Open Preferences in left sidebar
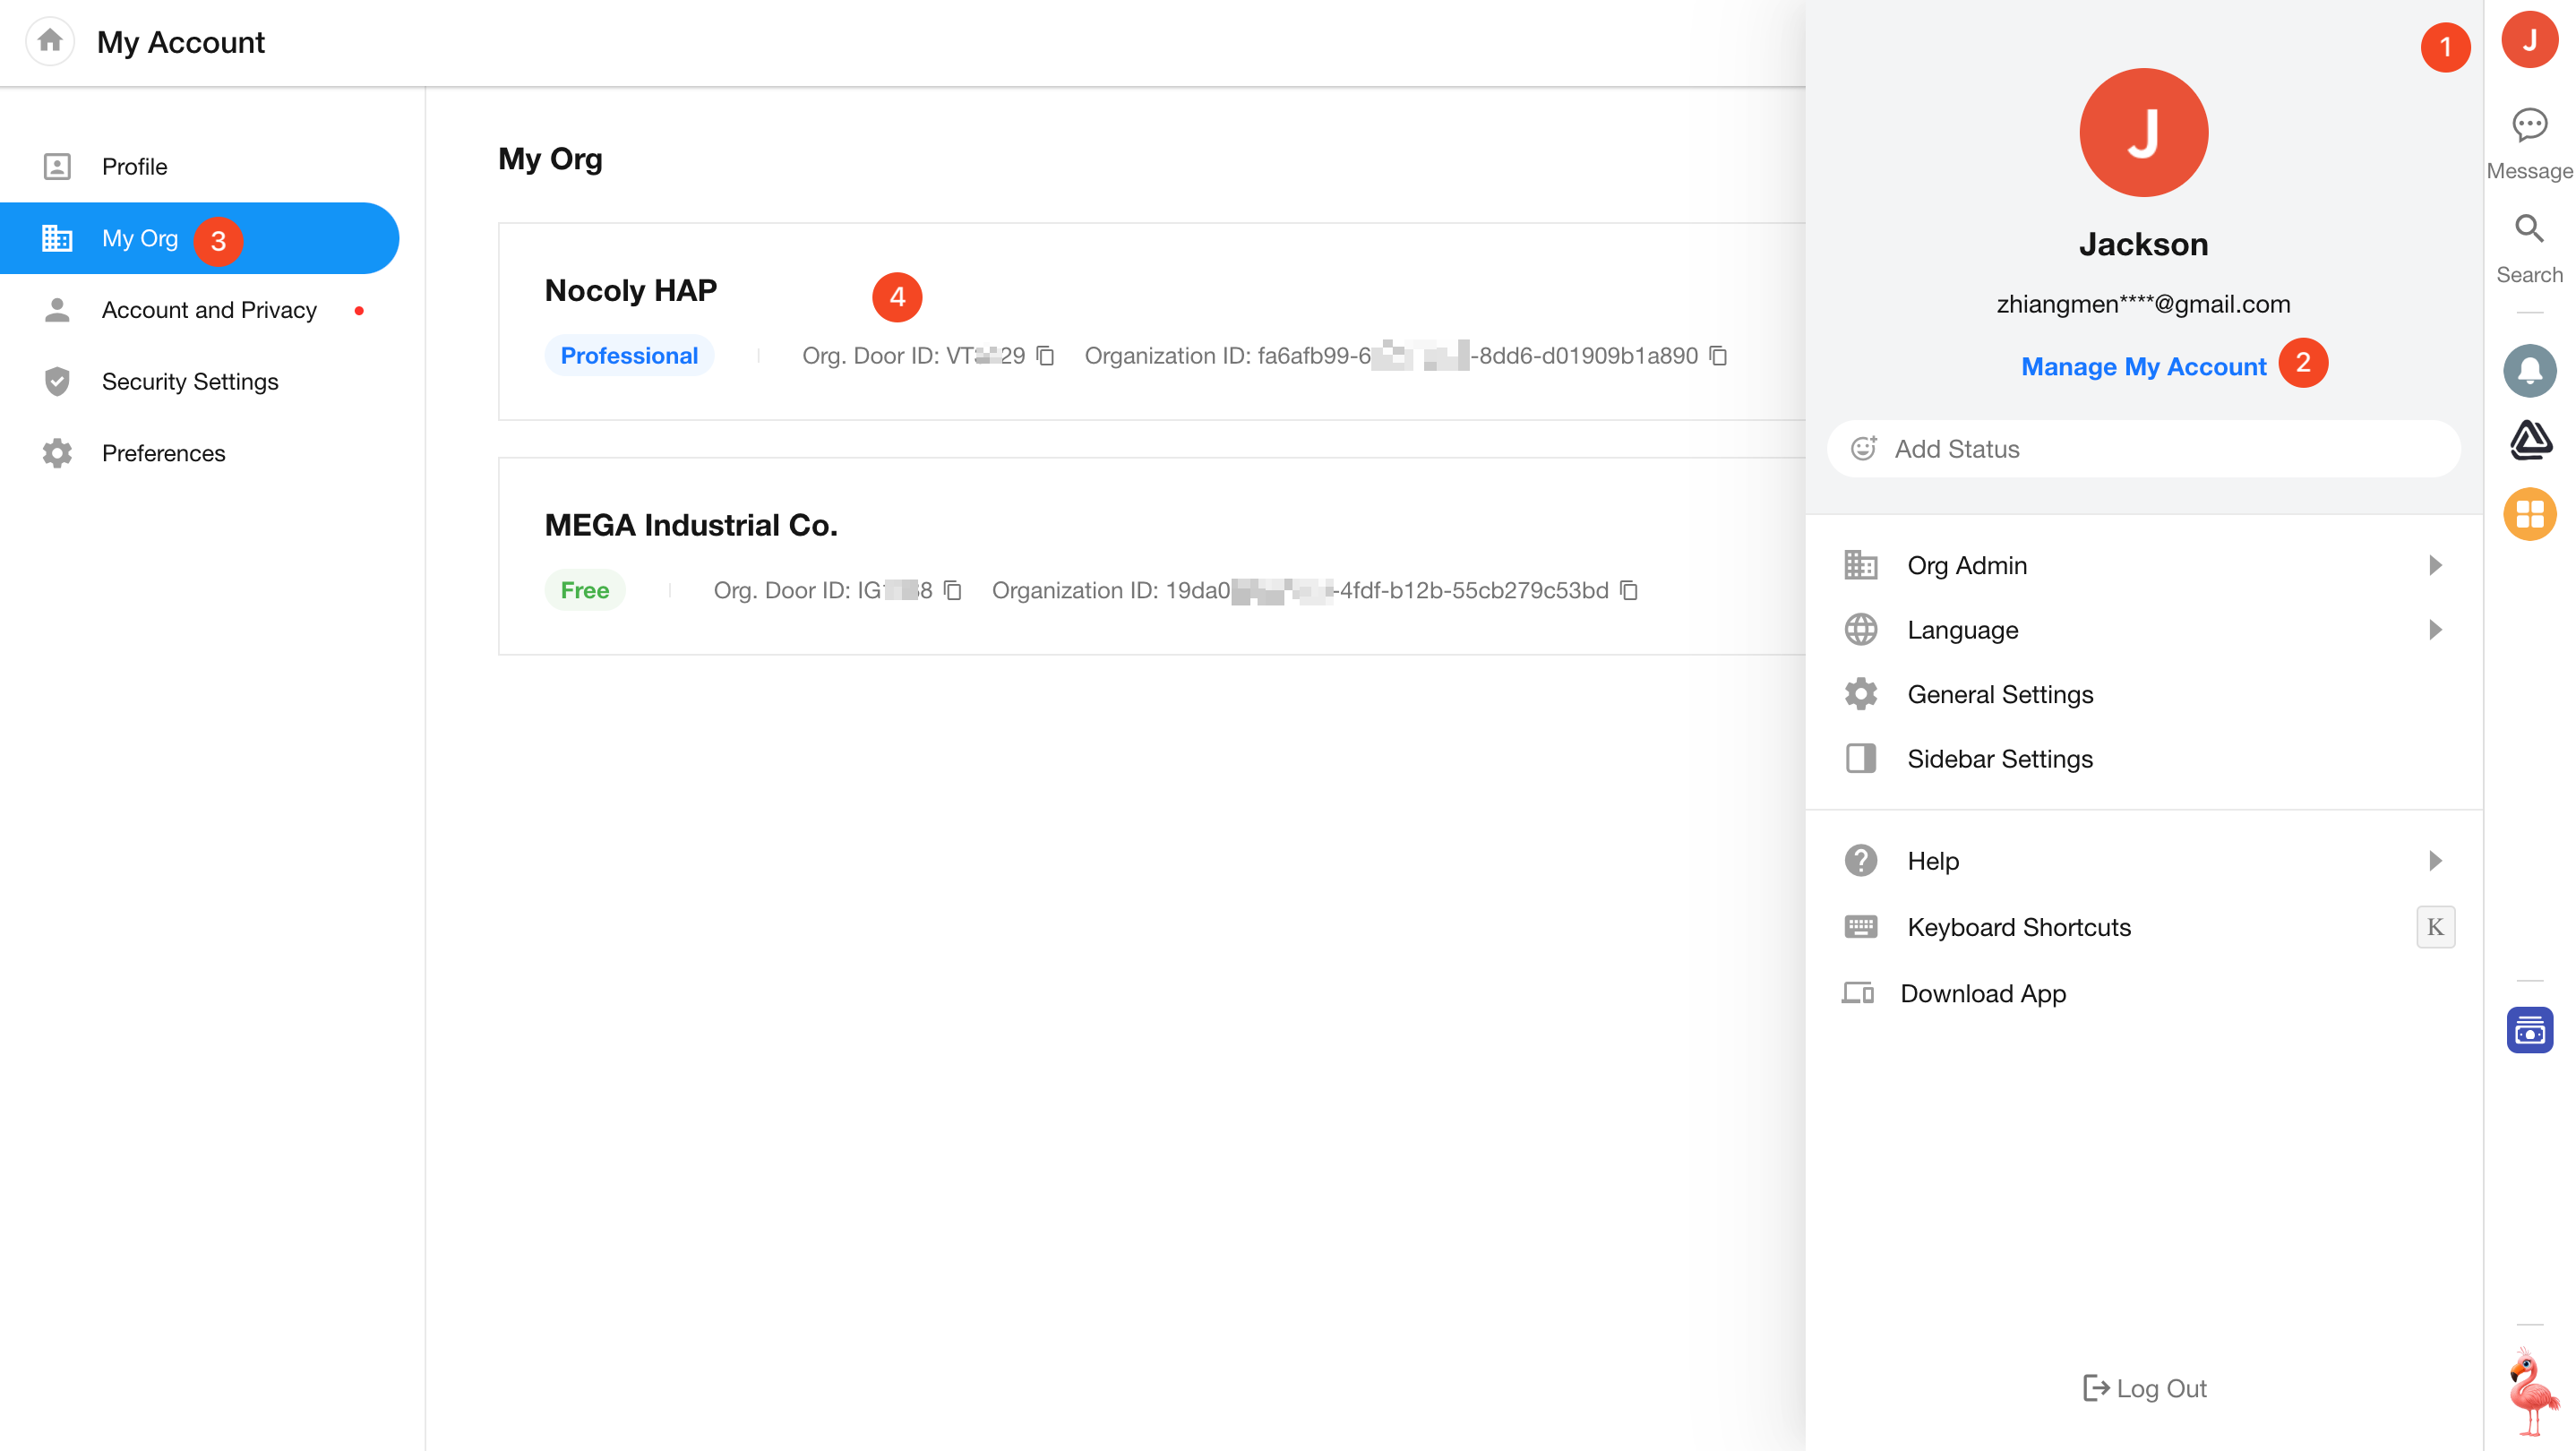This screenshot has height=1451, width=2576. (x=163, y=453)
